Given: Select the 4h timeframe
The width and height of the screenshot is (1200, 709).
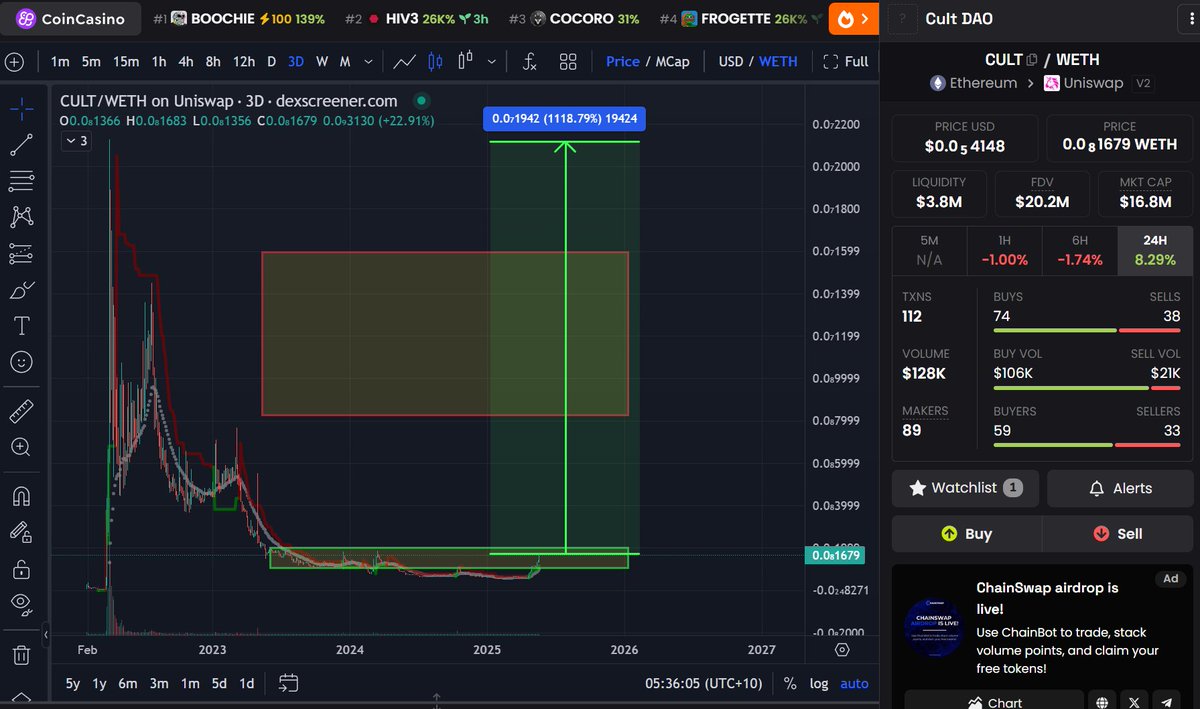Looking at the screenshot, I should [186, 62].
